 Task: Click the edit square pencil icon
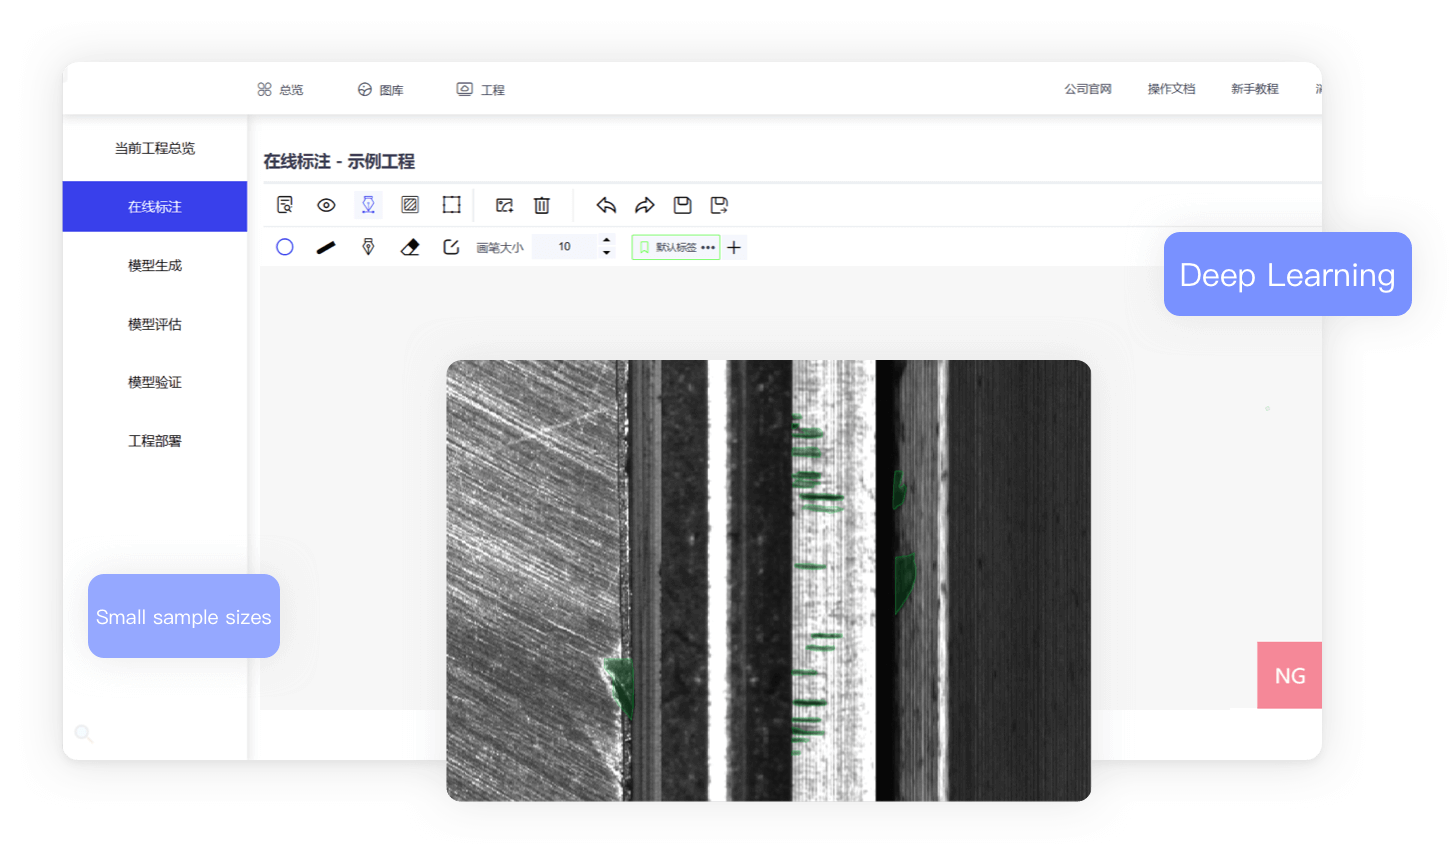tap(451, 247)
